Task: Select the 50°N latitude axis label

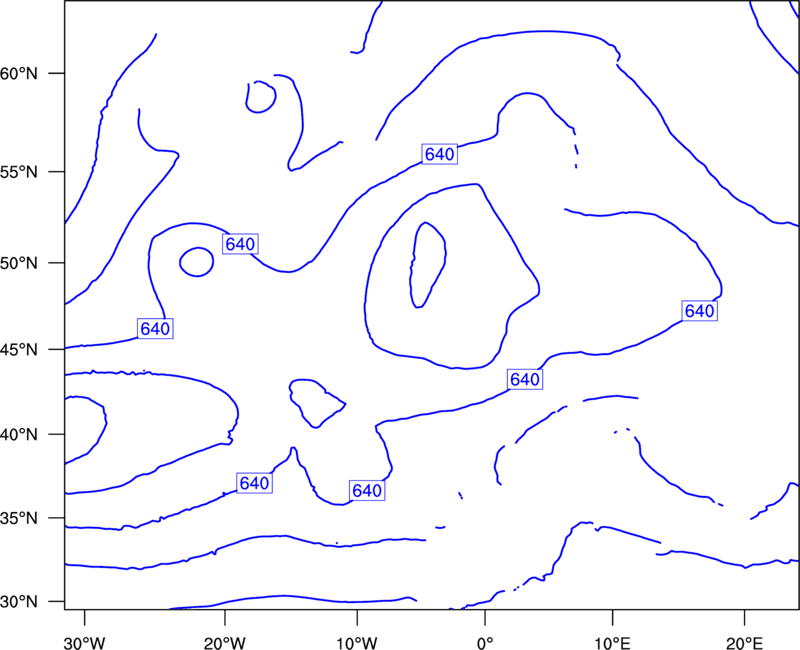Action: click(x=19, y=263)
